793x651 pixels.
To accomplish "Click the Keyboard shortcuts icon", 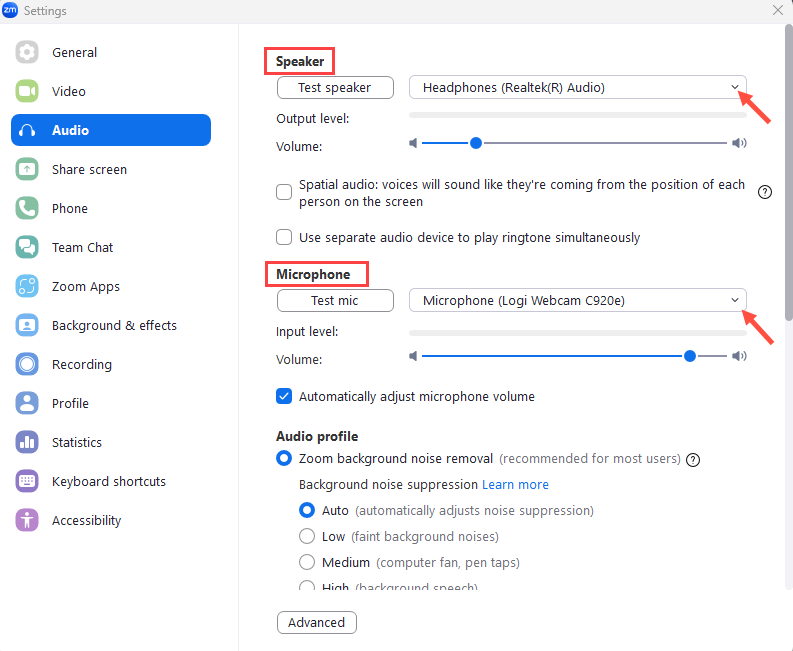I will (x=27, y=481).
